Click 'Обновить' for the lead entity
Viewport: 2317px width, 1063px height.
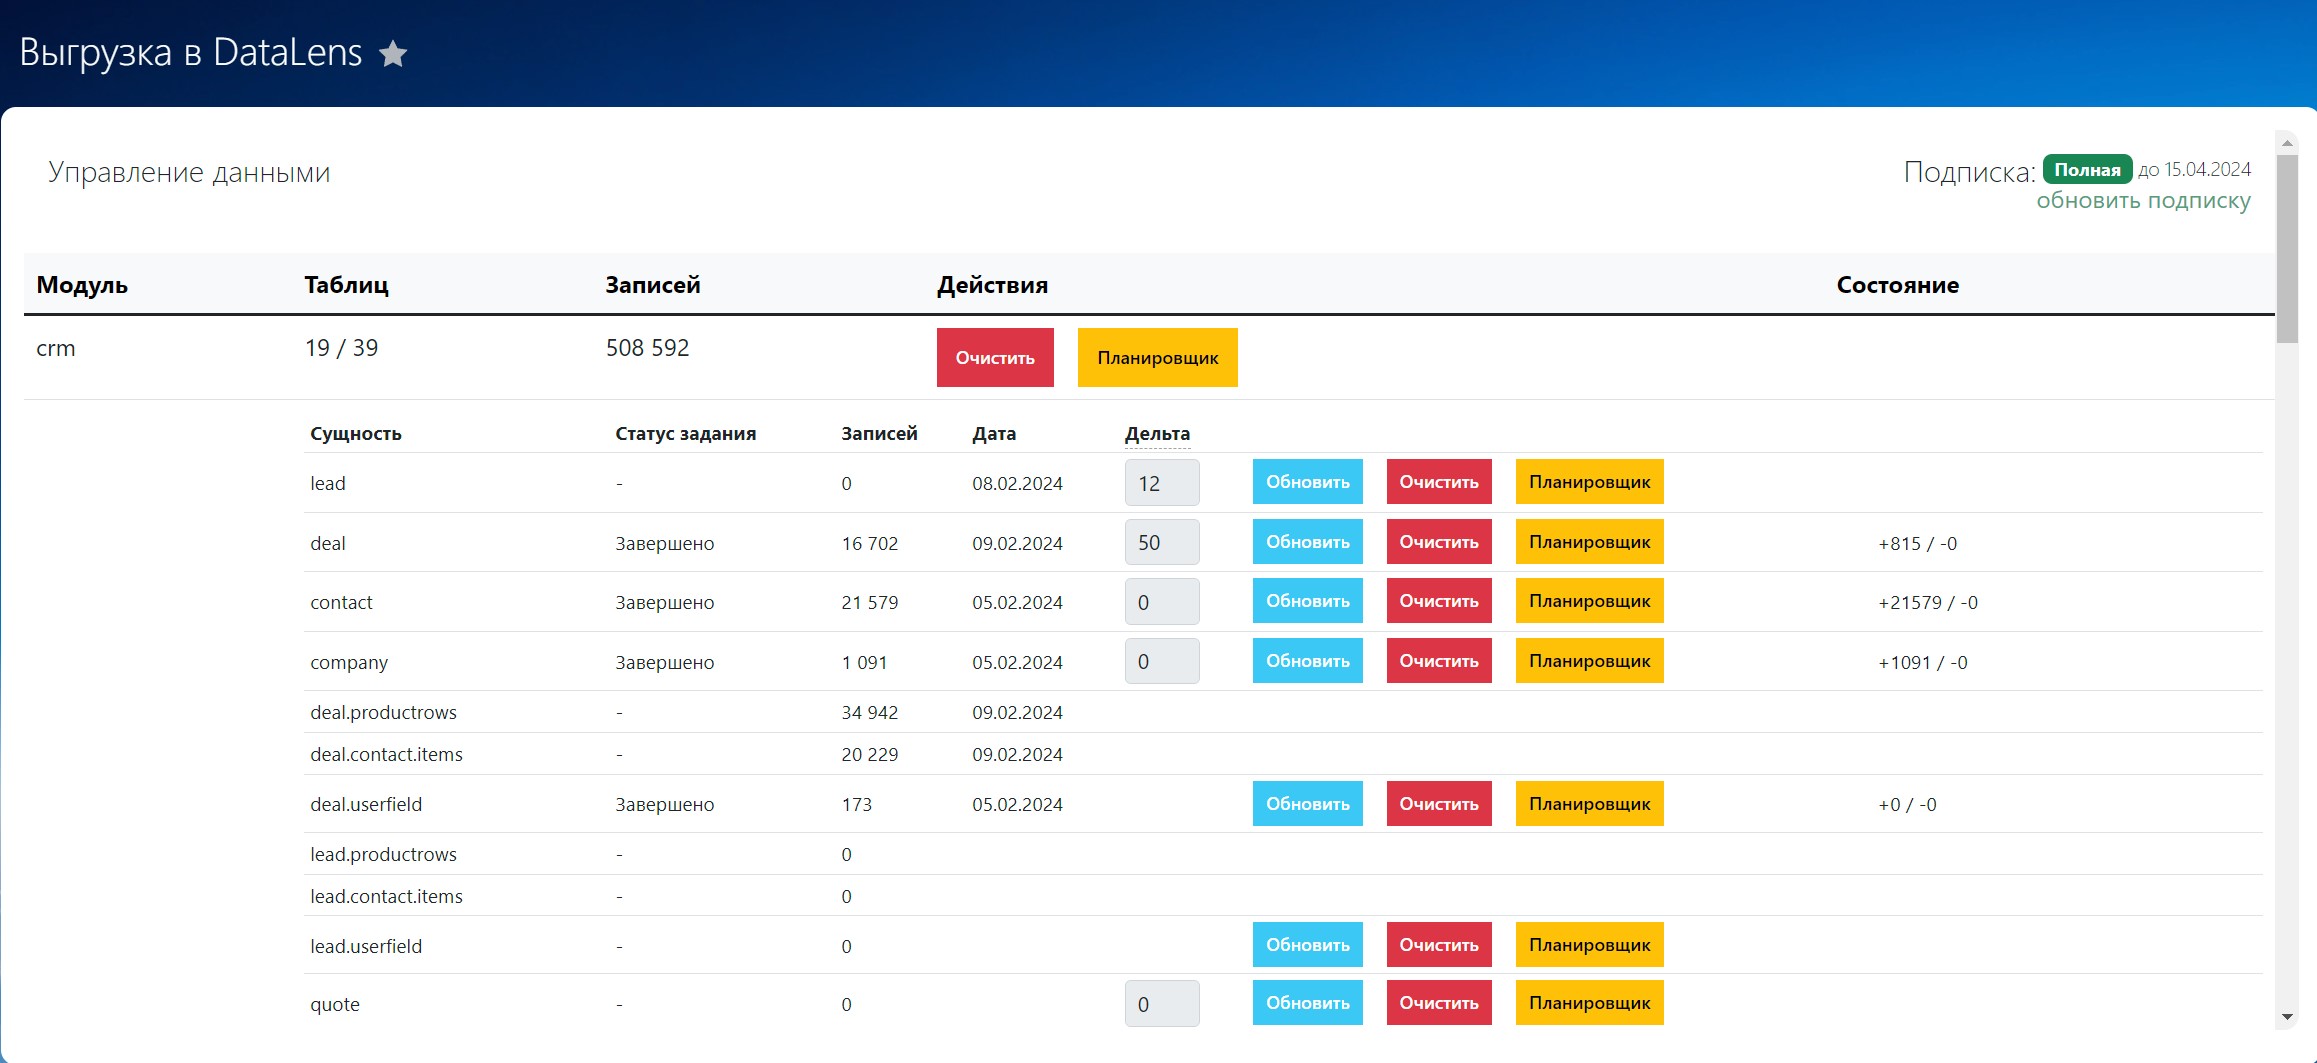[x=1307, y=482]
